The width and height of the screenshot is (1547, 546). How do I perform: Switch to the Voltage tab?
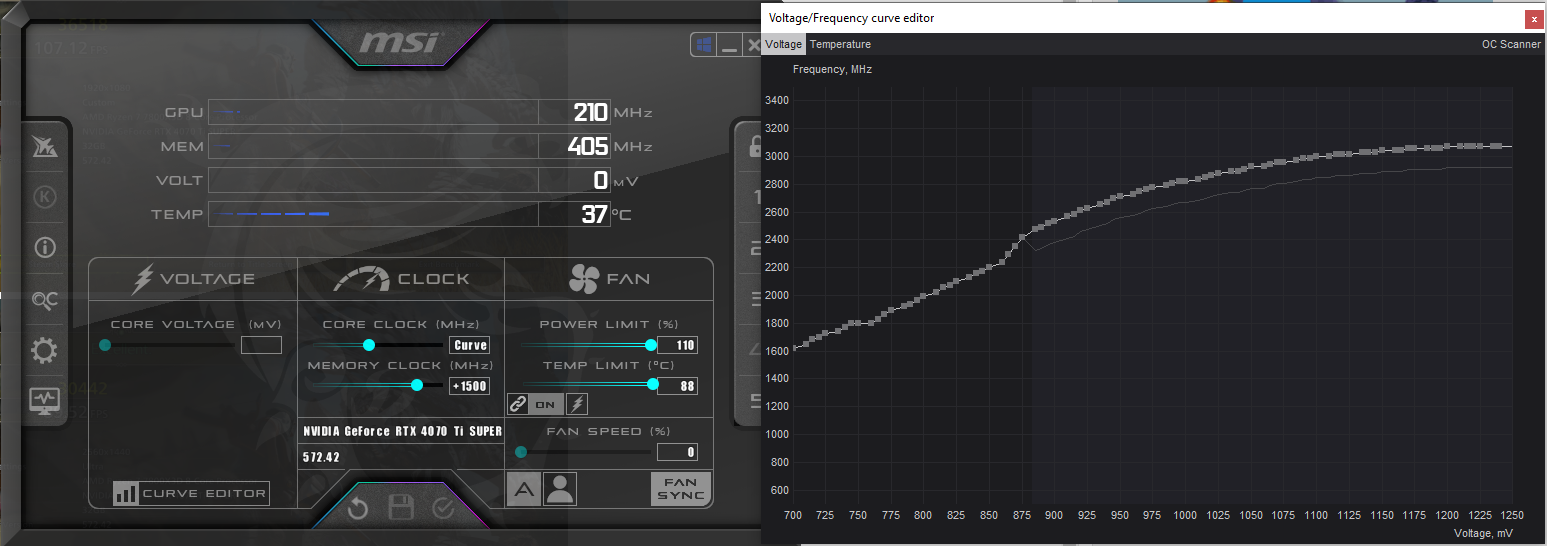[x=783, y=45]
